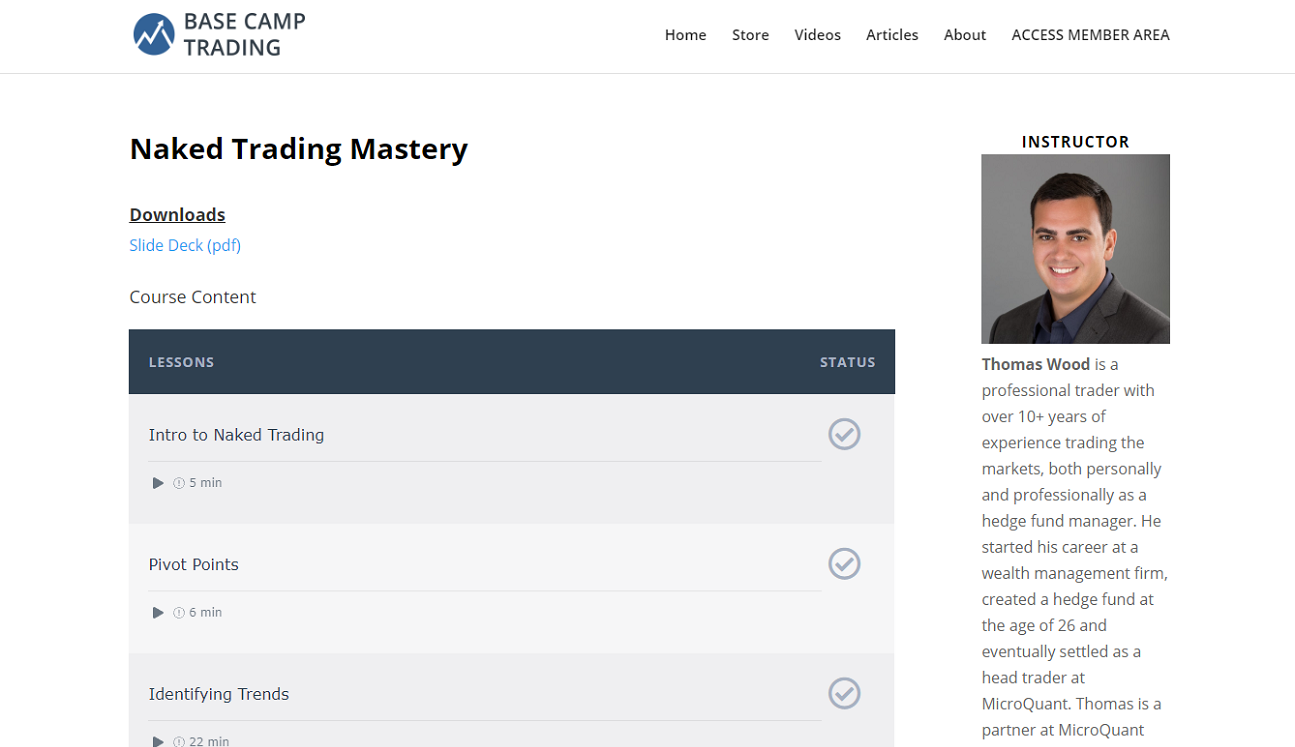This screenshot has width=1295, height=747.
Task: Open the Articles navigation link
Action: 892,35
